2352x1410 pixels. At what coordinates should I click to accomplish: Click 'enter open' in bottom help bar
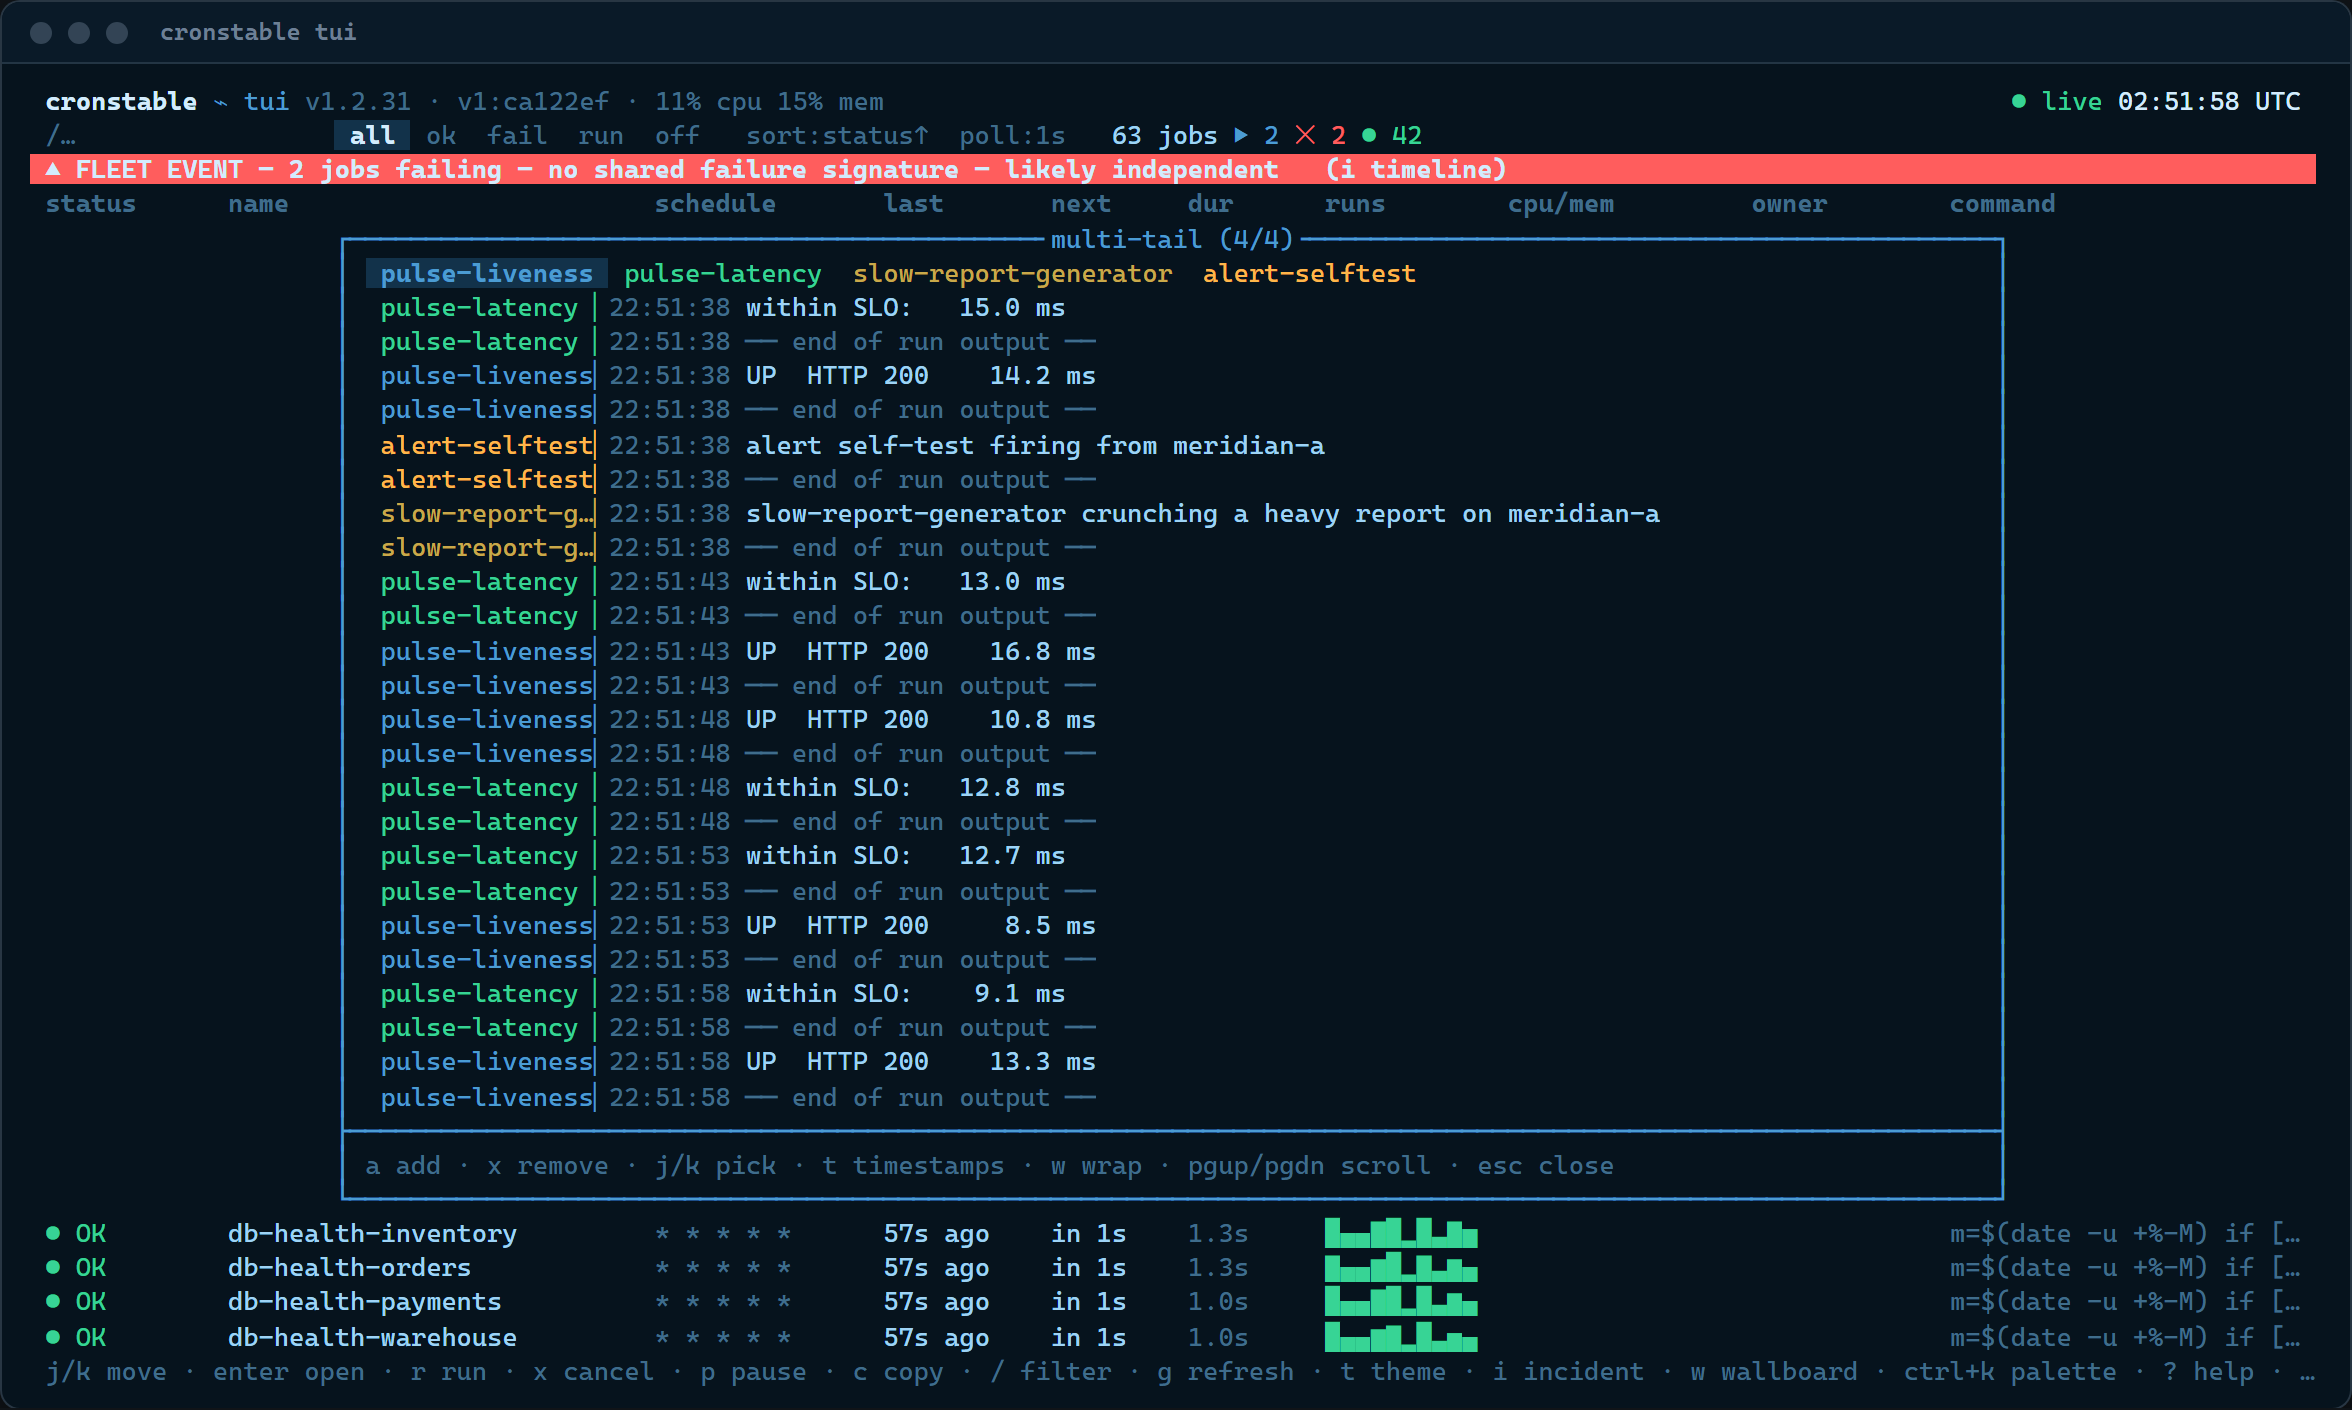point(289,1372)
